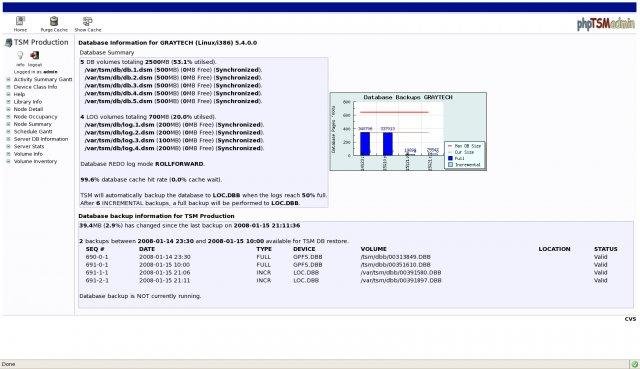This screenshot has height=369, width=640.
Task: Open Volume Info page
Action: click(x=28, y=154)
